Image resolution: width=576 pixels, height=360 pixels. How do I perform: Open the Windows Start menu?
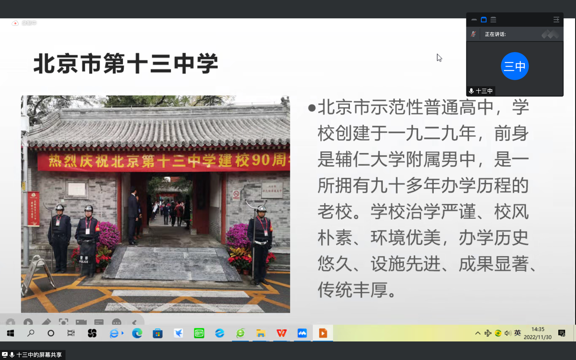pos(10,333)
